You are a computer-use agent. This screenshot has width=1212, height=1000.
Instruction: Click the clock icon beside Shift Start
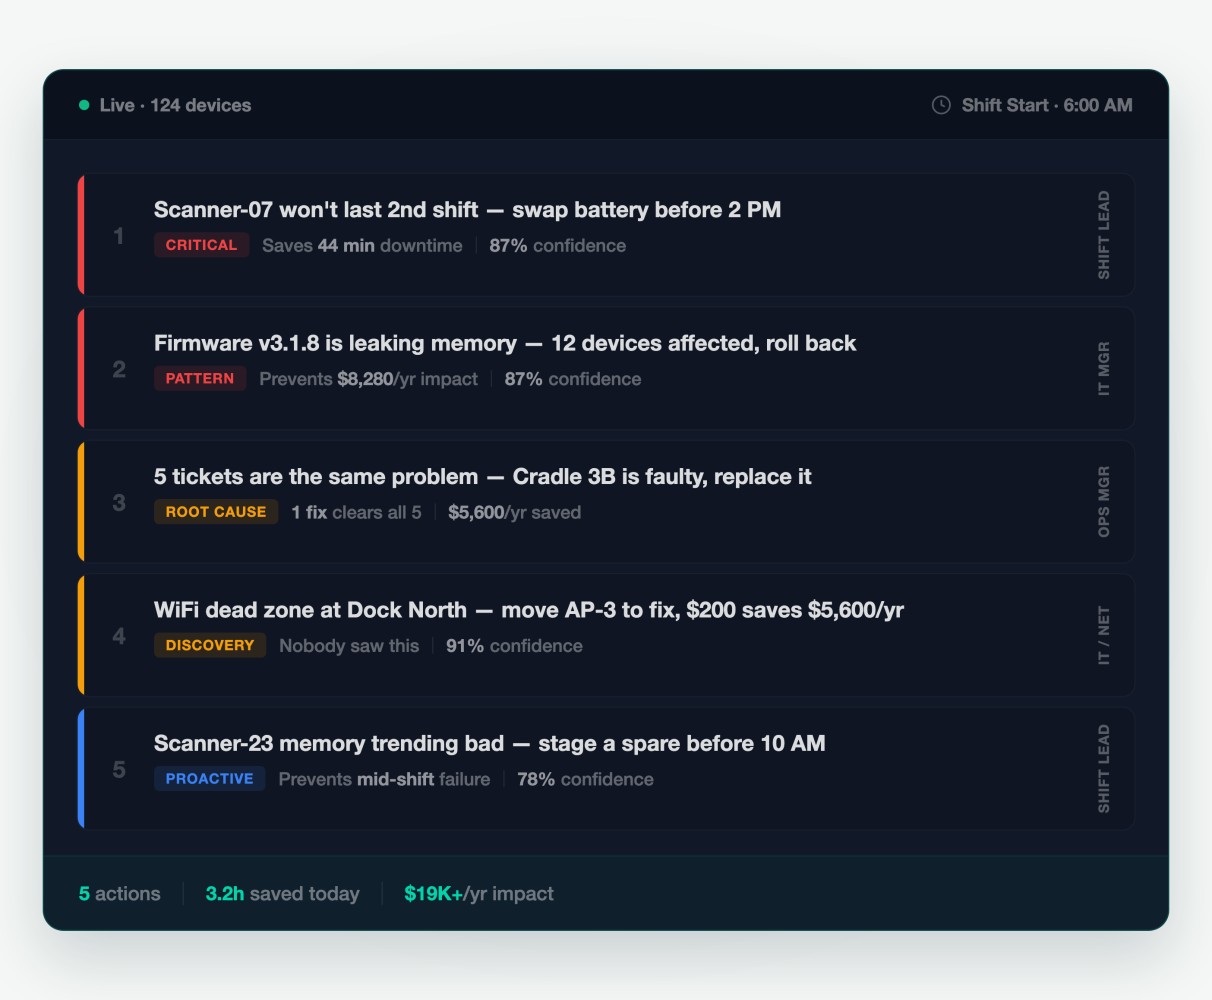[x=941, y=105]
